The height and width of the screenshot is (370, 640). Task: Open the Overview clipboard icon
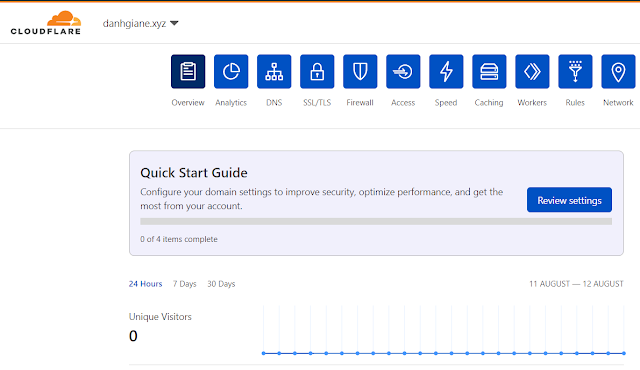[x=188, y=71]
